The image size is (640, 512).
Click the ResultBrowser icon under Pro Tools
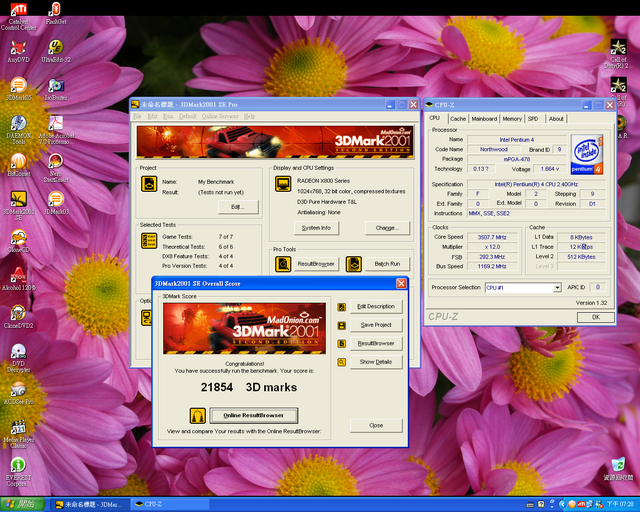(282, 264)
